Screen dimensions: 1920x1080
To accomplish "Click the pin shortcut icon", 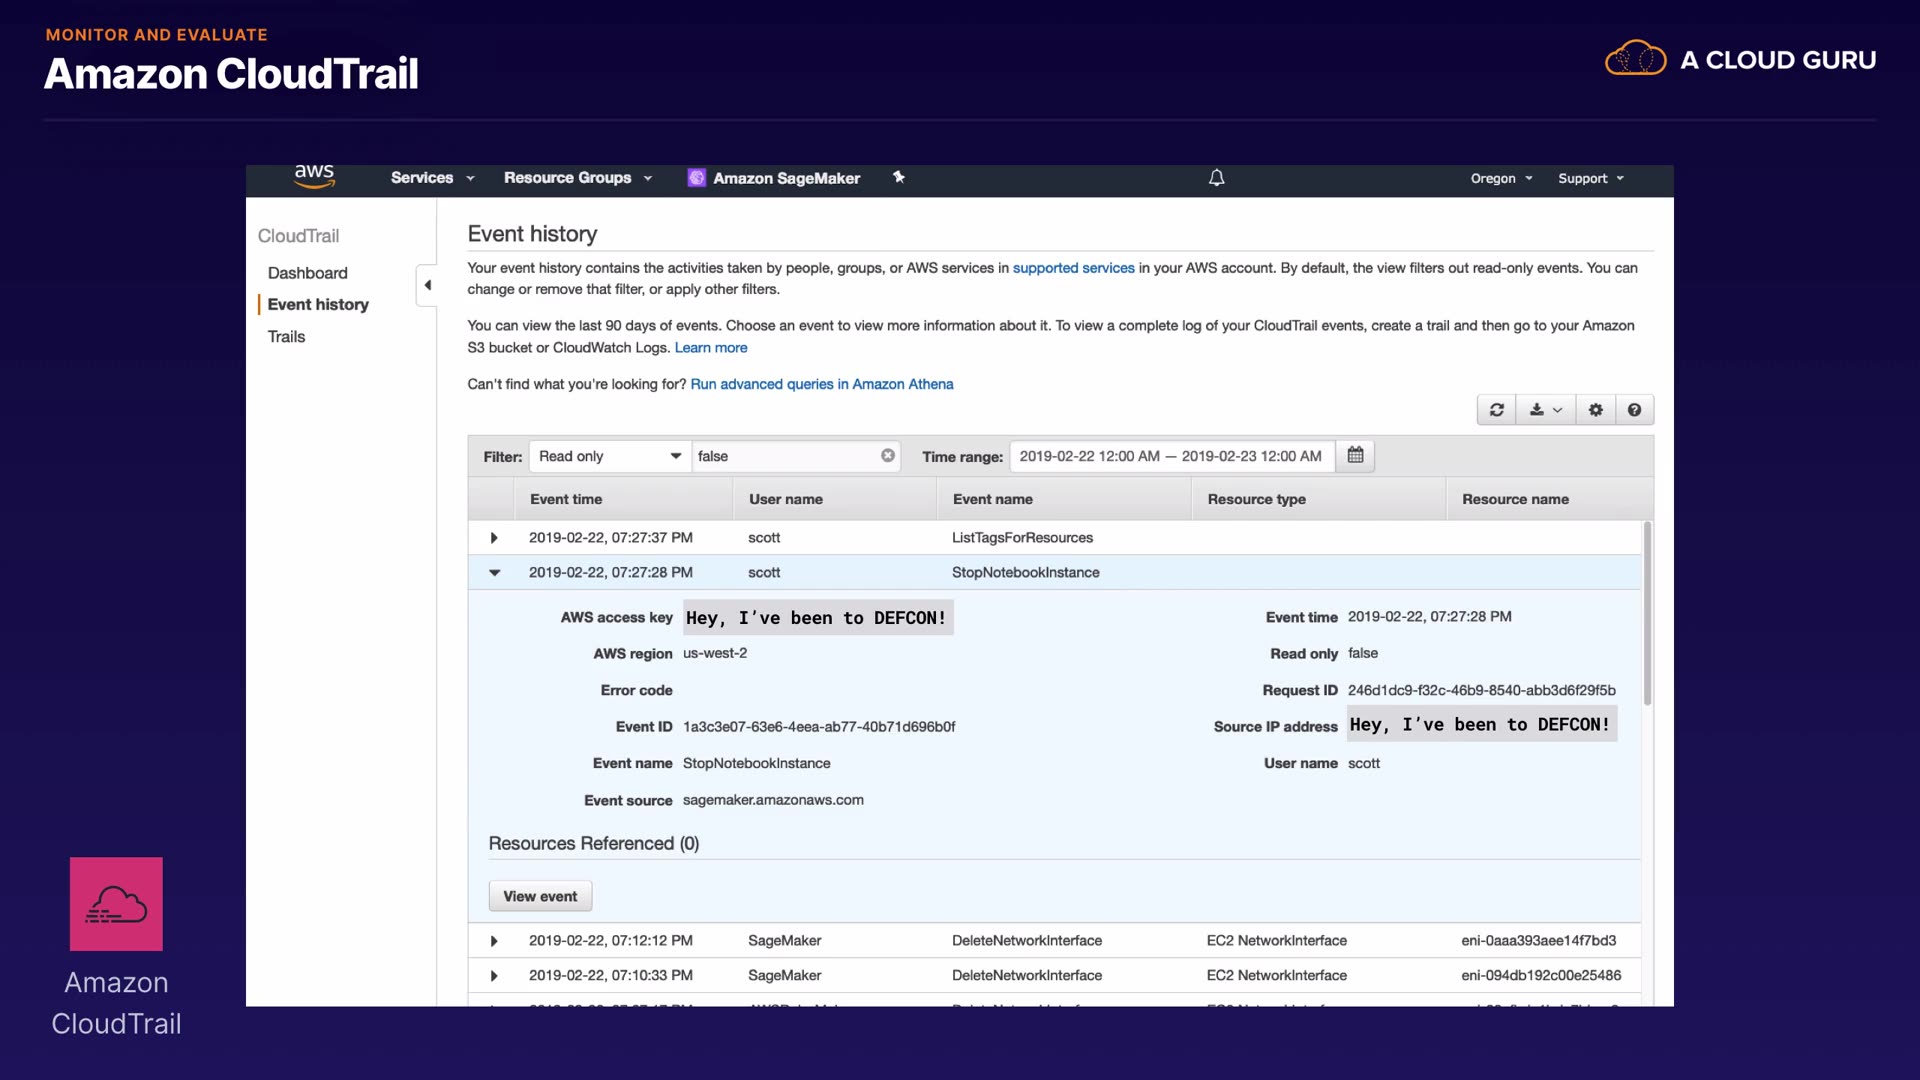I will 898,177.
